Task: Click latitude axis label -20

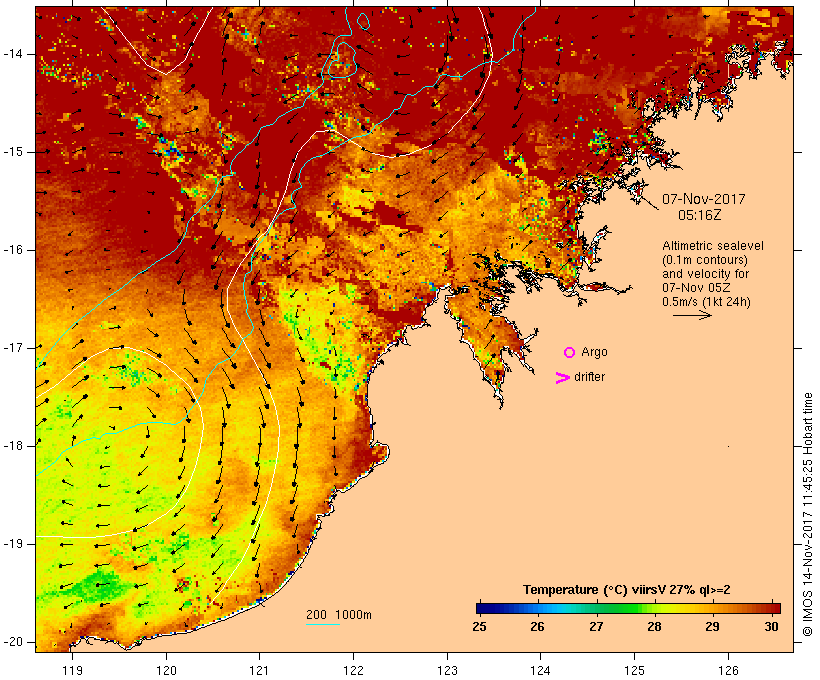Action: (13, 642)
